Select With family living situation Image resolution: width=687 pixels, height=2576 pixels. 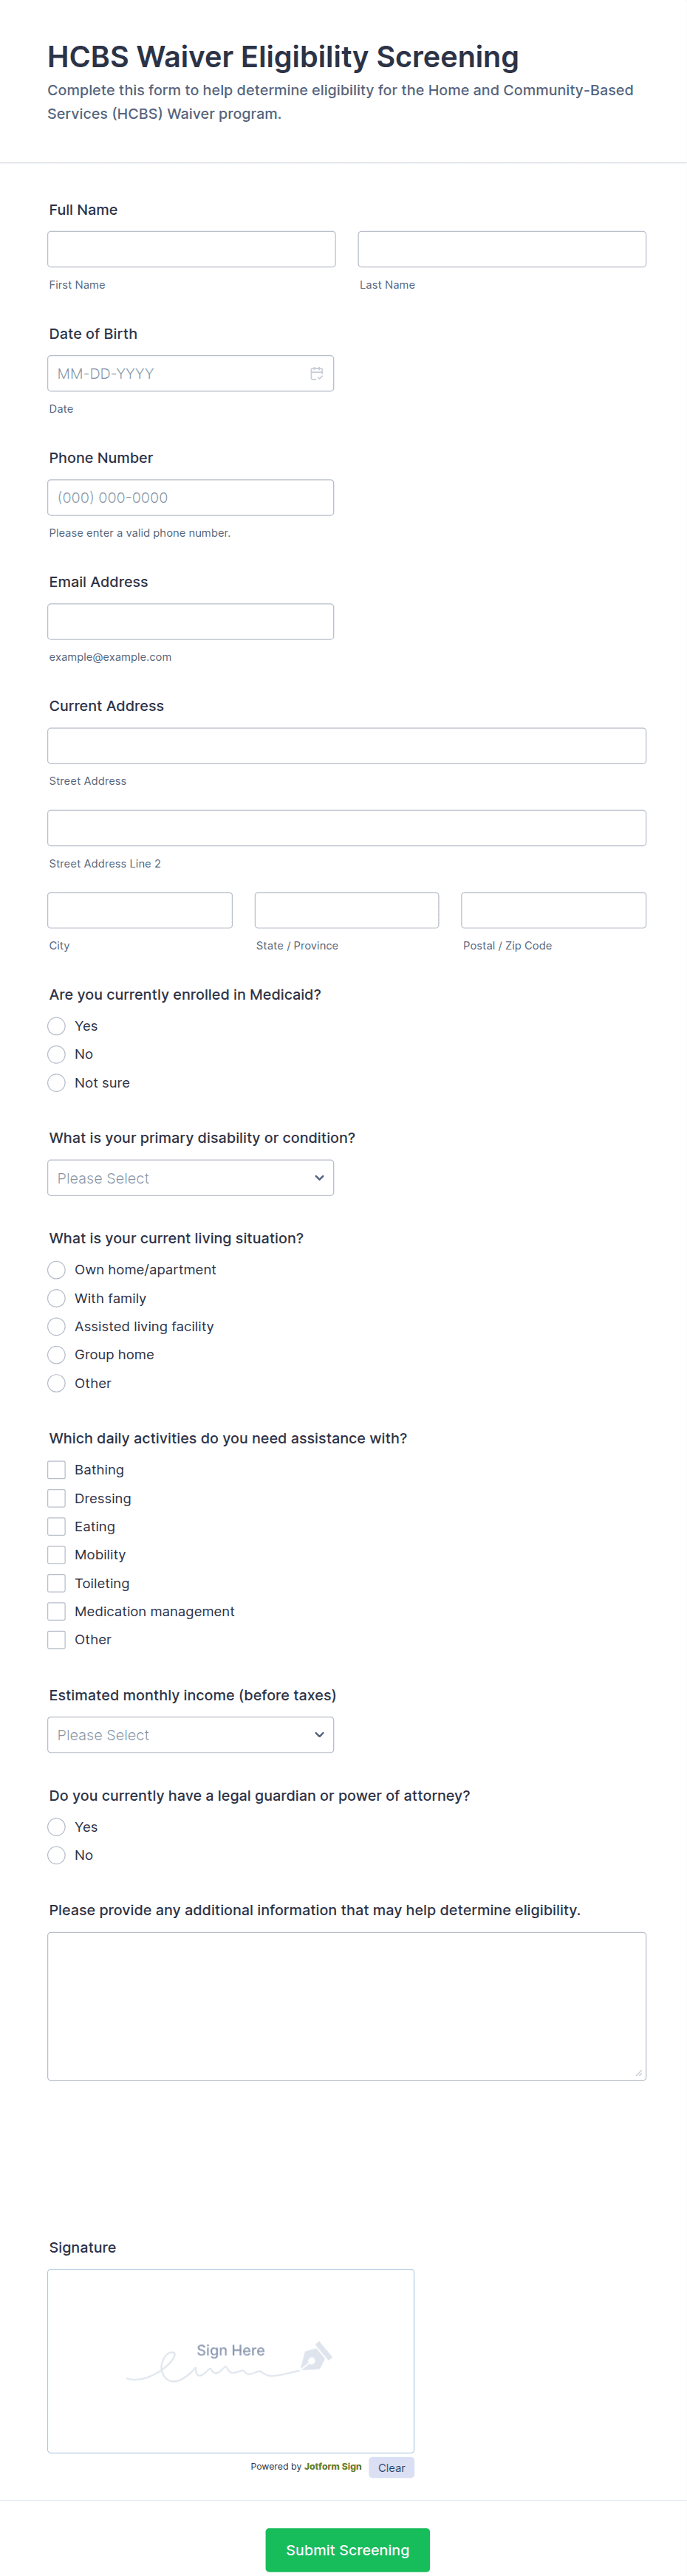pyautogui.click(x=57, y=1298)
